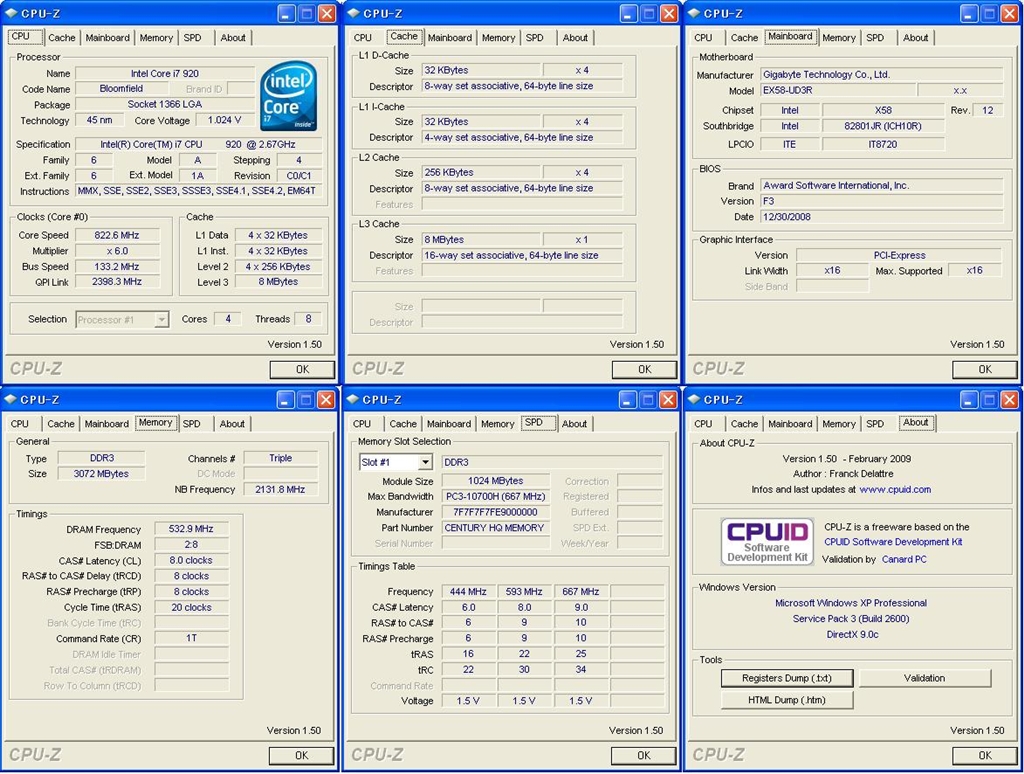Open About tab in the Intel Core i7 920 window
The width and height of the screenshot is (1024, 774).
tap(232, 38)
